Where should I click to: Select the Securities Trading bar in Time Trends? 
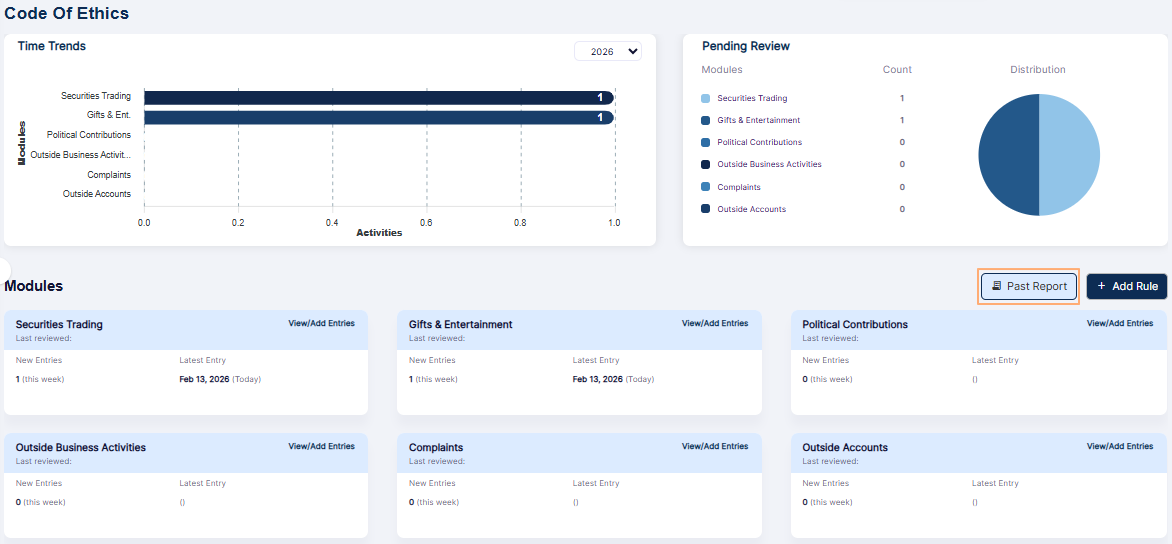(378, 97)
